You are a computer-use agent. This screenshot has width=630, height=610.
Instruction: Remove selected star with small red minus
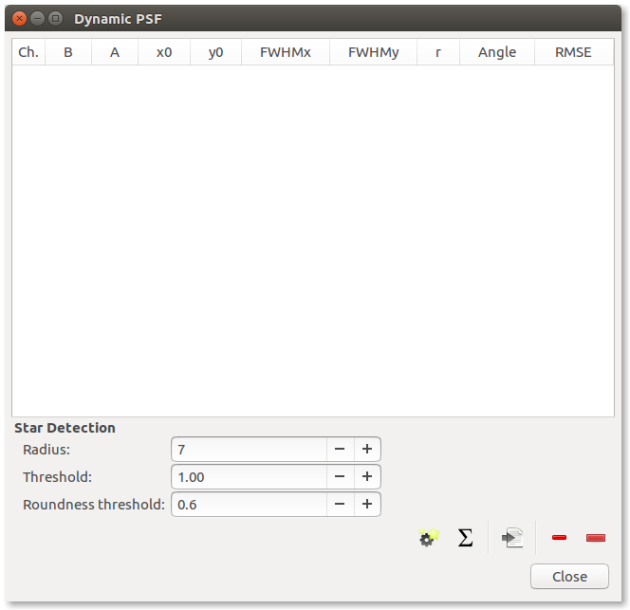tap(559, 538)
